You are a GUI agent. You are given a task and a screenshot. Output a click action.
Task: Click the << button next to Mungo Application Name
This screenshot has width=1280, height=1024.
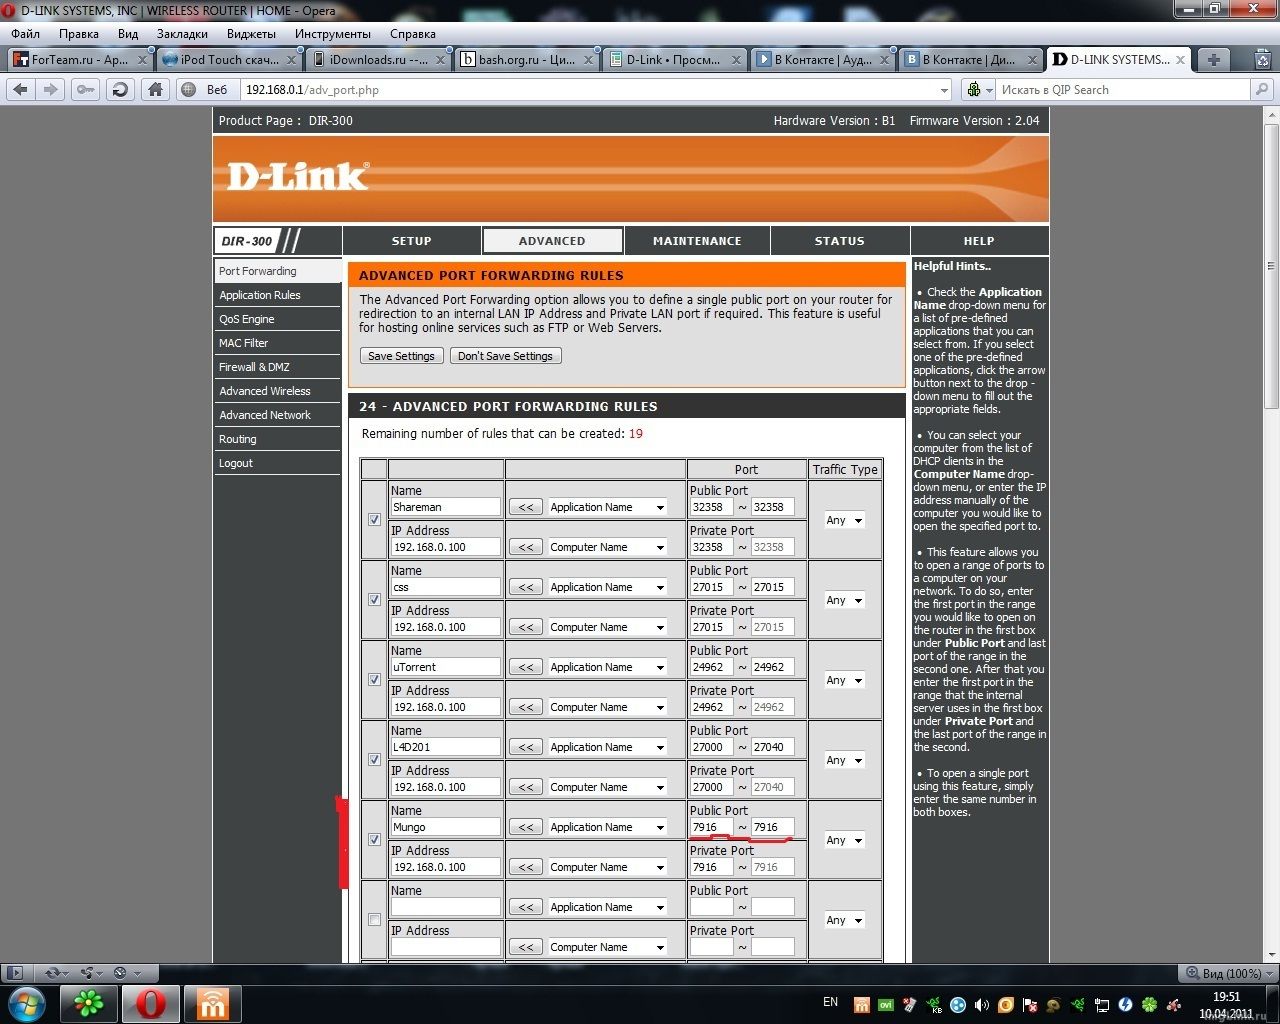click(526, 827)
